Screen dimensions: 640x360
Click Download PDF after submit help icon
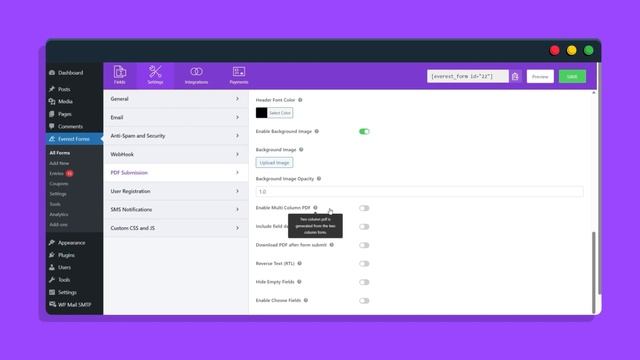click(331, 245)
